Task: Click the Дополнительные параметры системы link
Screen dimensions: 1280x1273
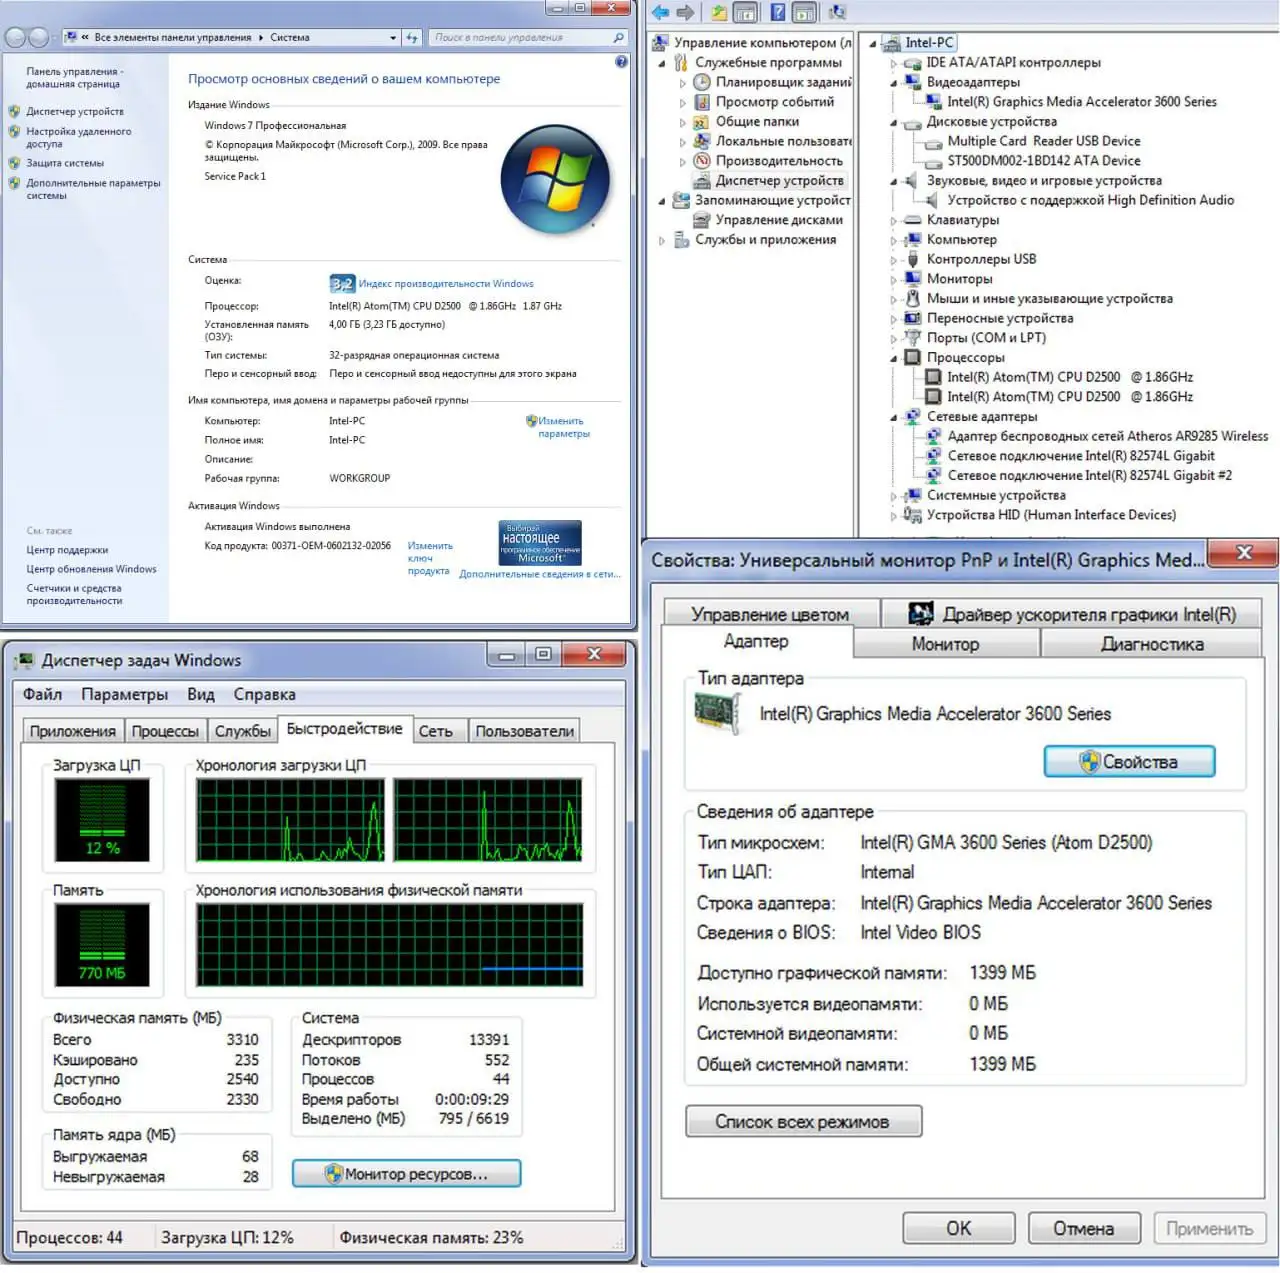Action: pos(93,189)
